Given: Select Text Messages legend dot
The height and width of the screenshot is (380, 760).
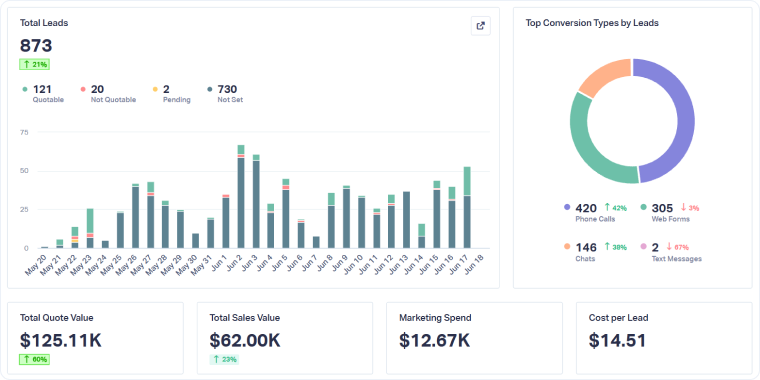Looking at the screenshot, I should pyautogui.click(x=644, y=247).
